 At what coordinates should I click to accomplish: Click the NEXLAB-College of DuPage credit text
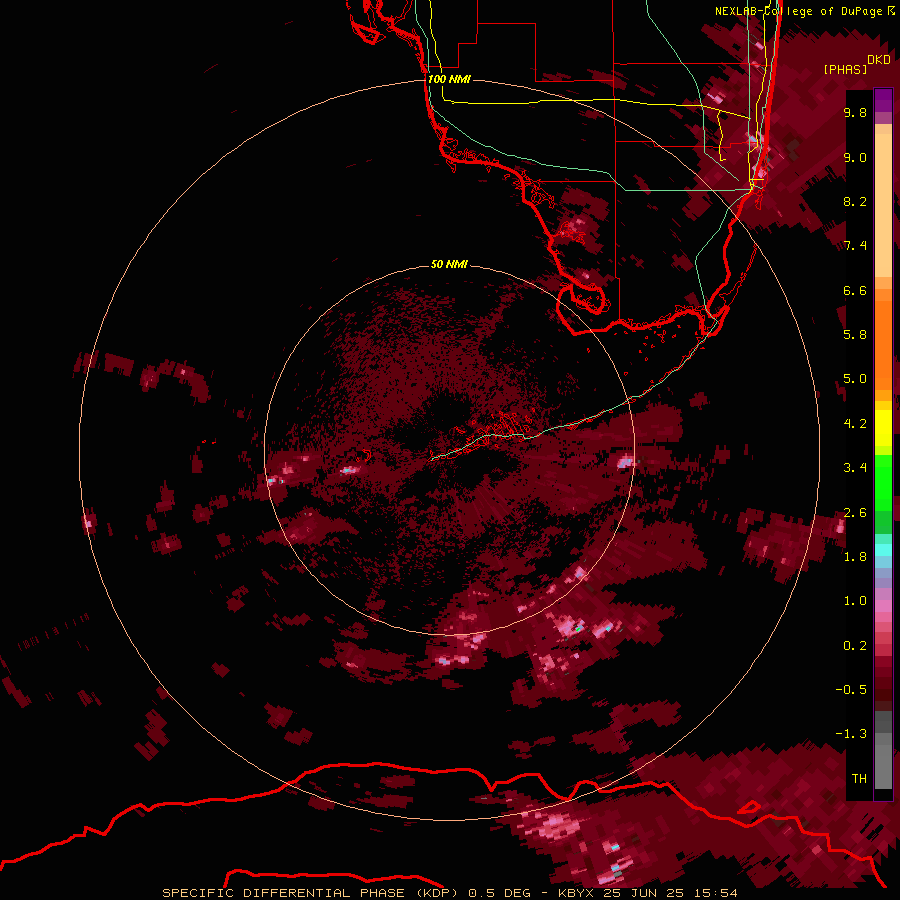pos(798,11)
